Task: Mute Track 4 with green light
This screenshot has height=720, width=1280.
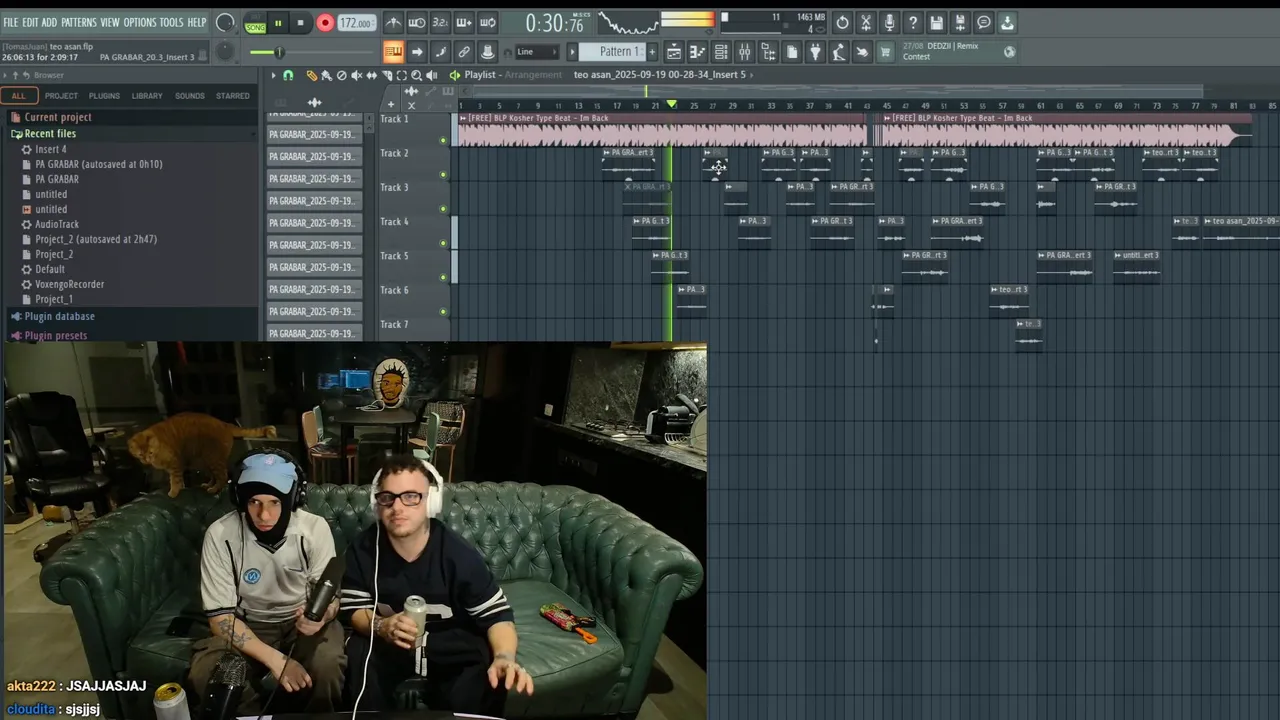Action: (443, 243)
